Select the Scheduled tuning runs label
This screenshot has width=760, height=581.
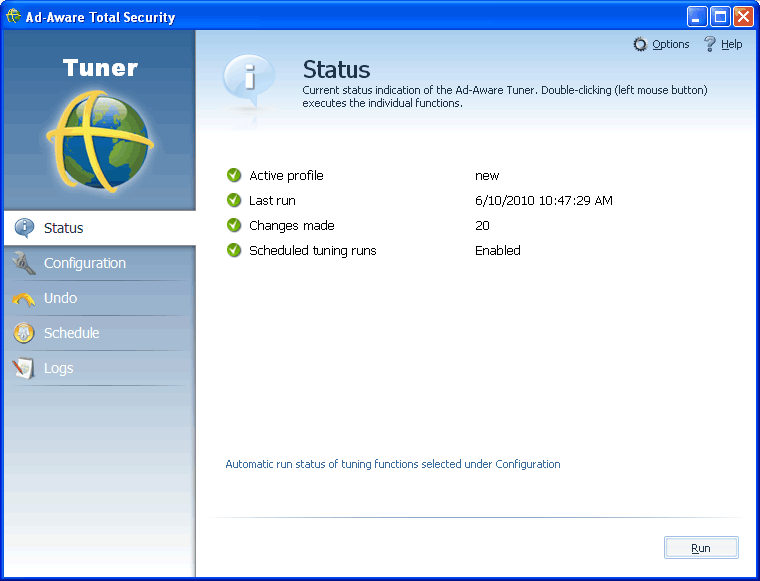pos(313,251)
